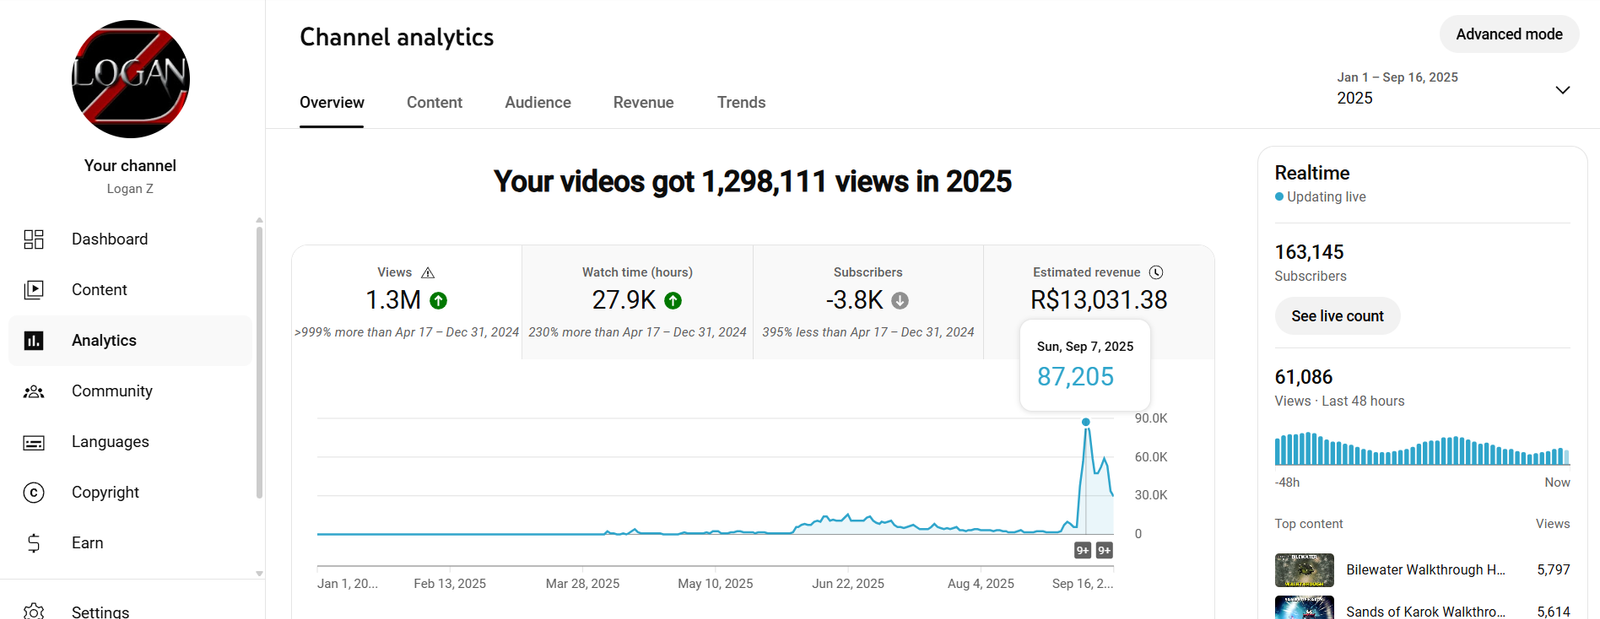This screenshot has width=1600, height=619.
Task: Select the Watch time (hours) metric card
Action: coord(637,302)
